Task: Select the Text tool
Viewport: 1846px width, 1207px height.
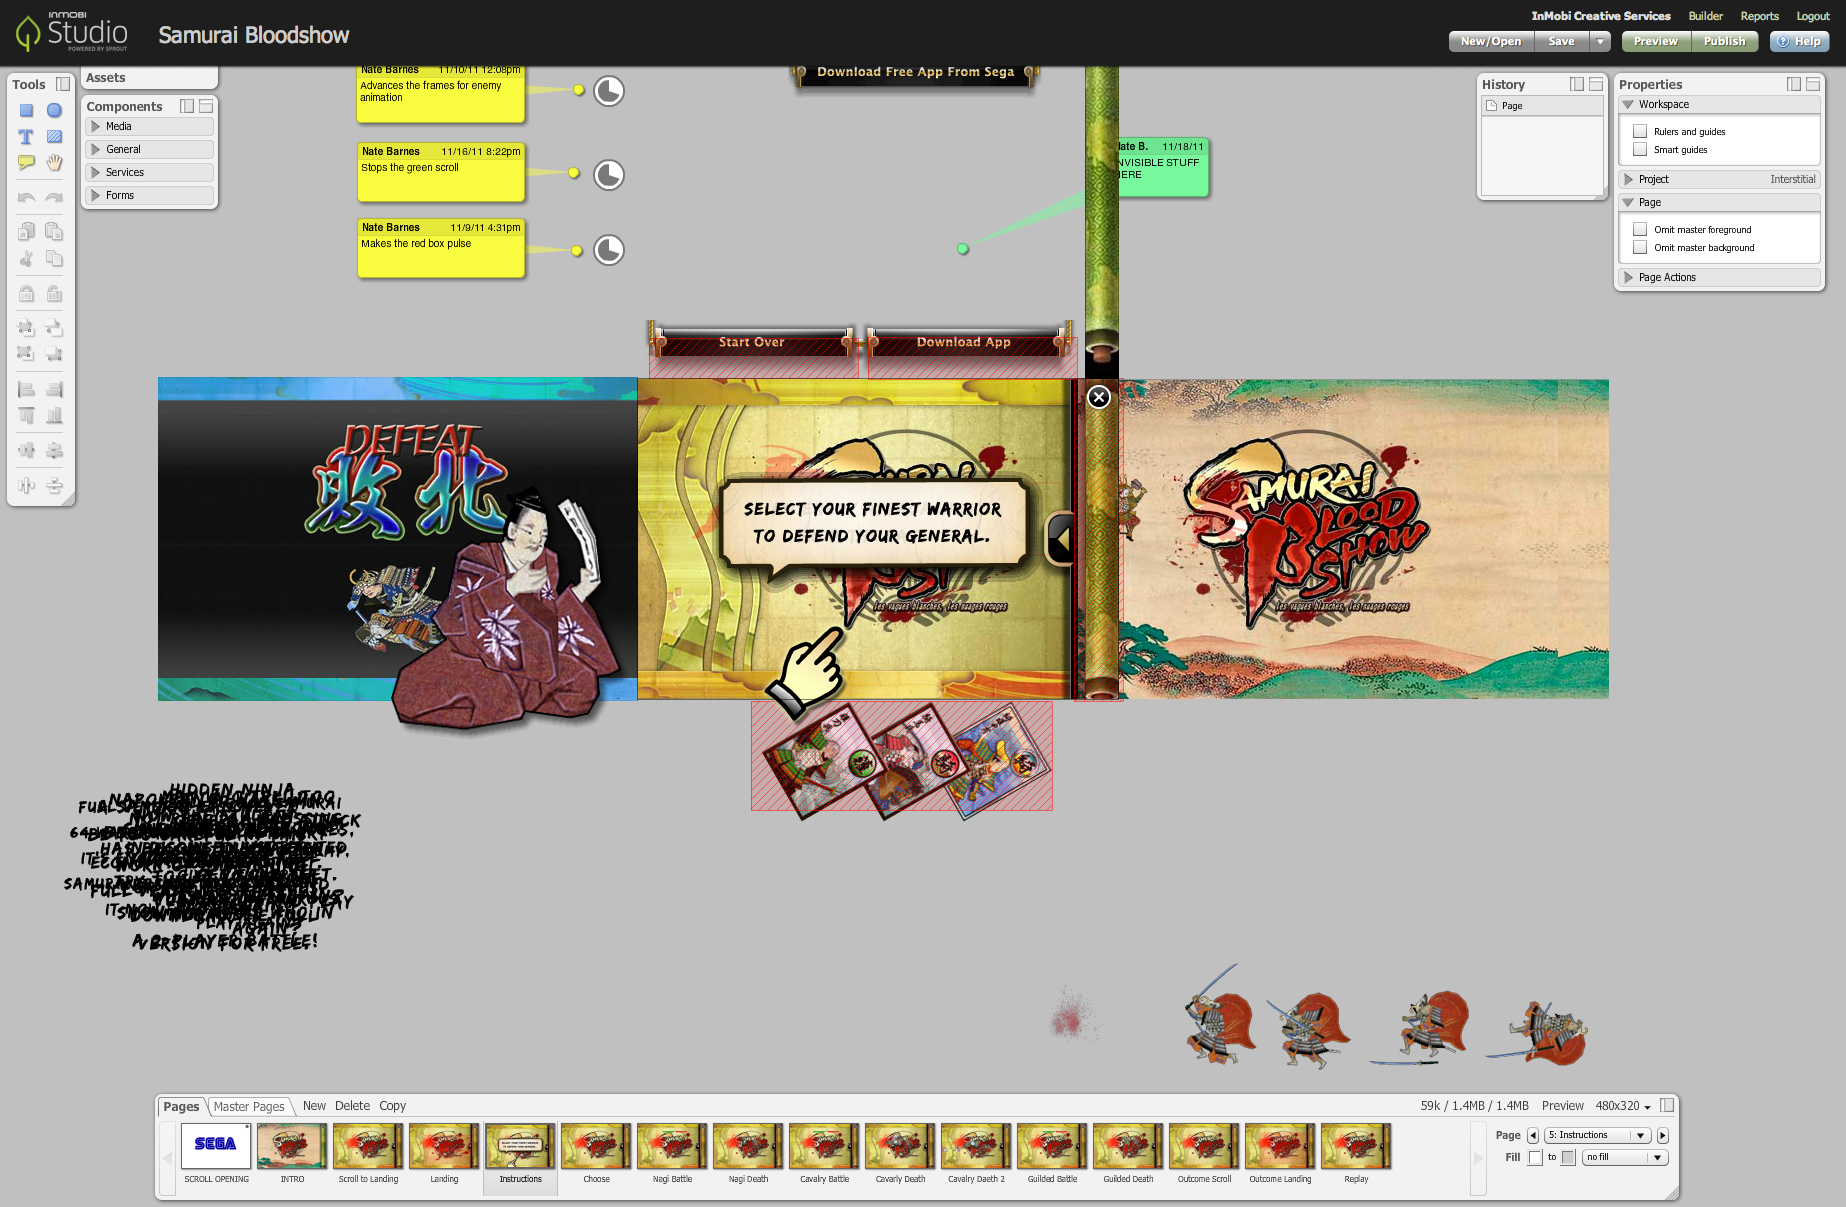Action: pos(26,136)
